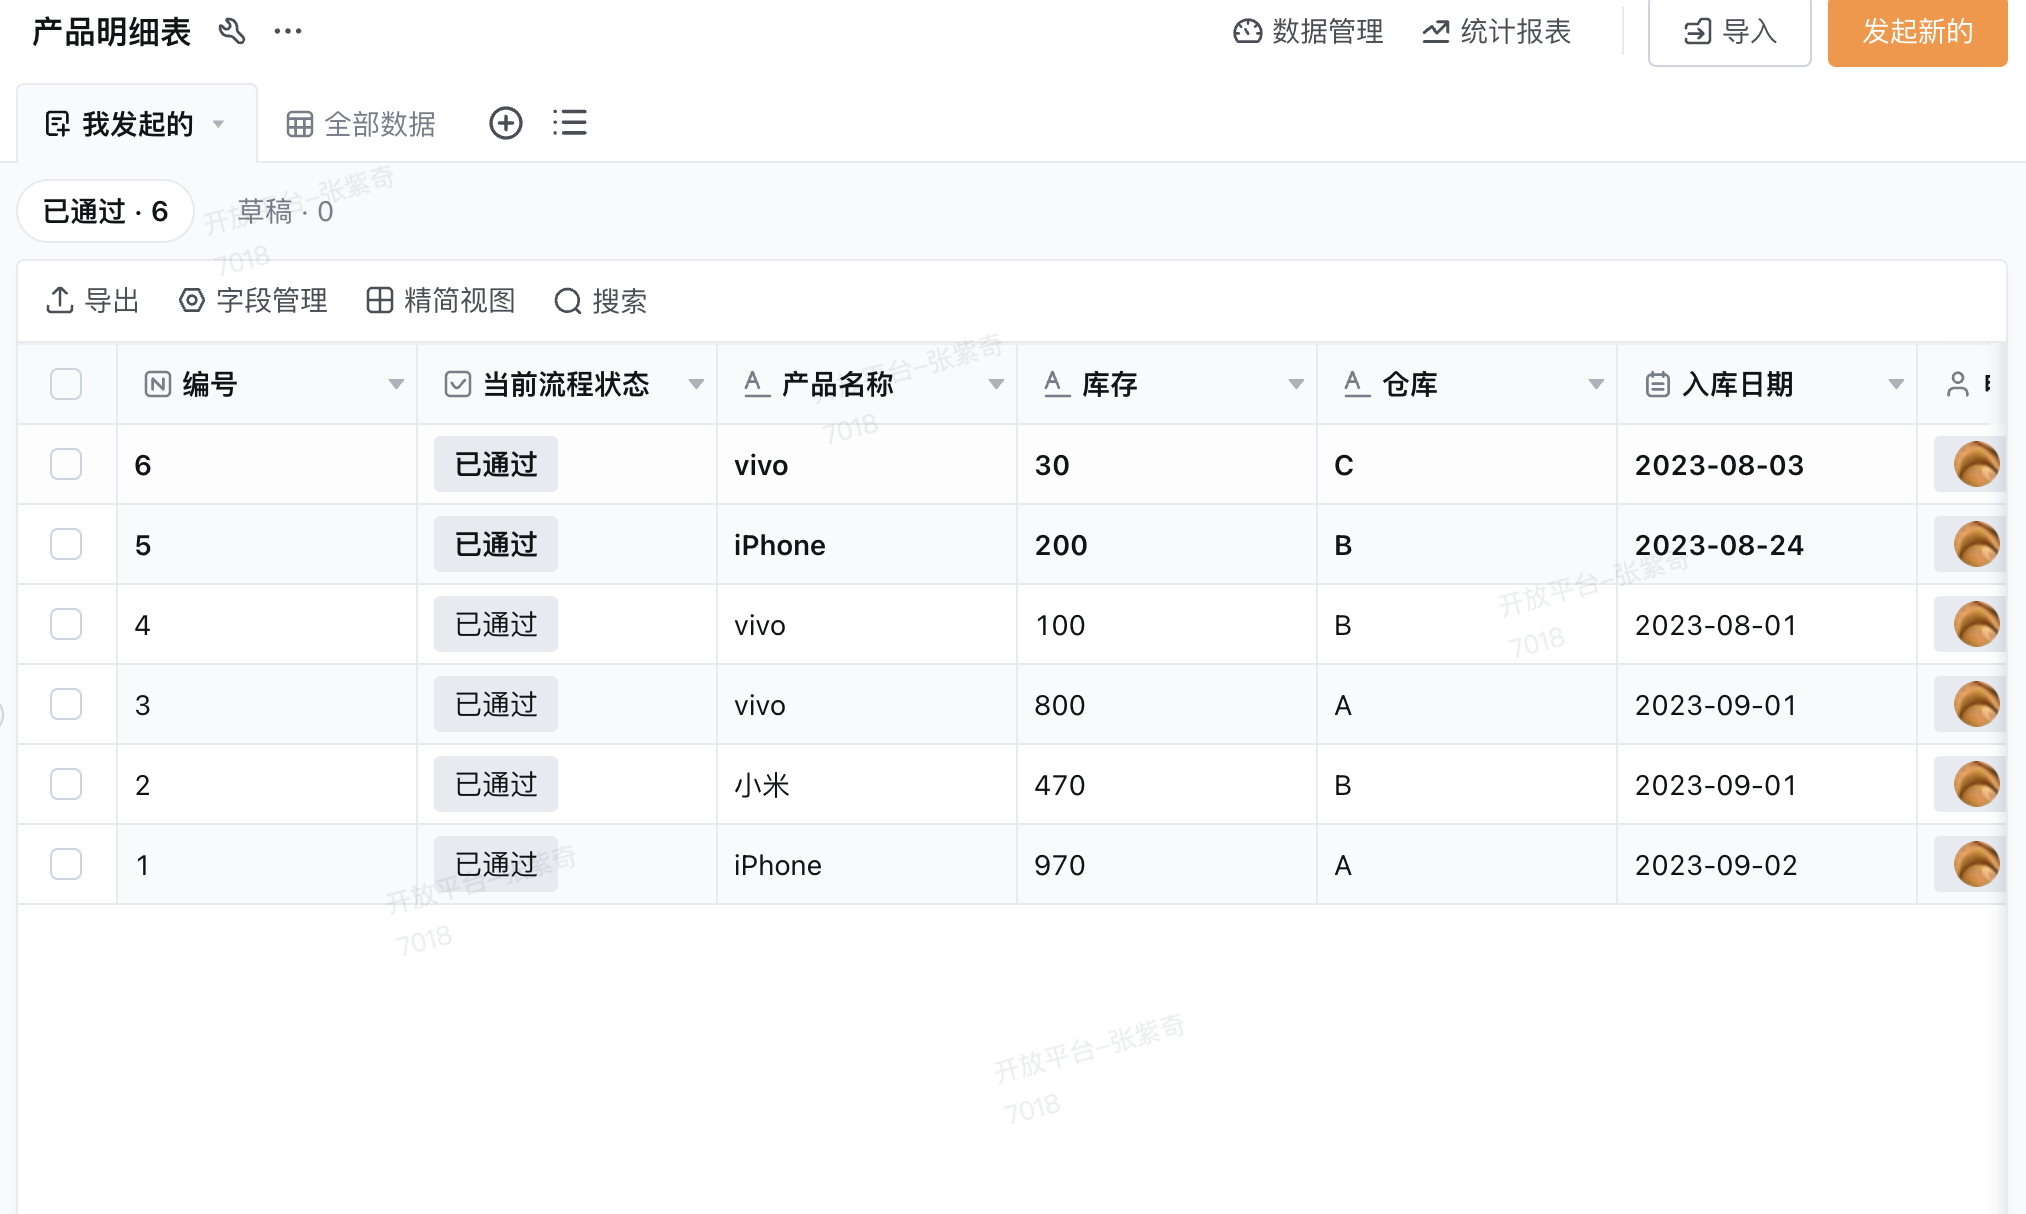Click the 数据管理 dashboard icon
Screen dimensions: 2026x1214
pyautogui.click(x=1248, y=32)
